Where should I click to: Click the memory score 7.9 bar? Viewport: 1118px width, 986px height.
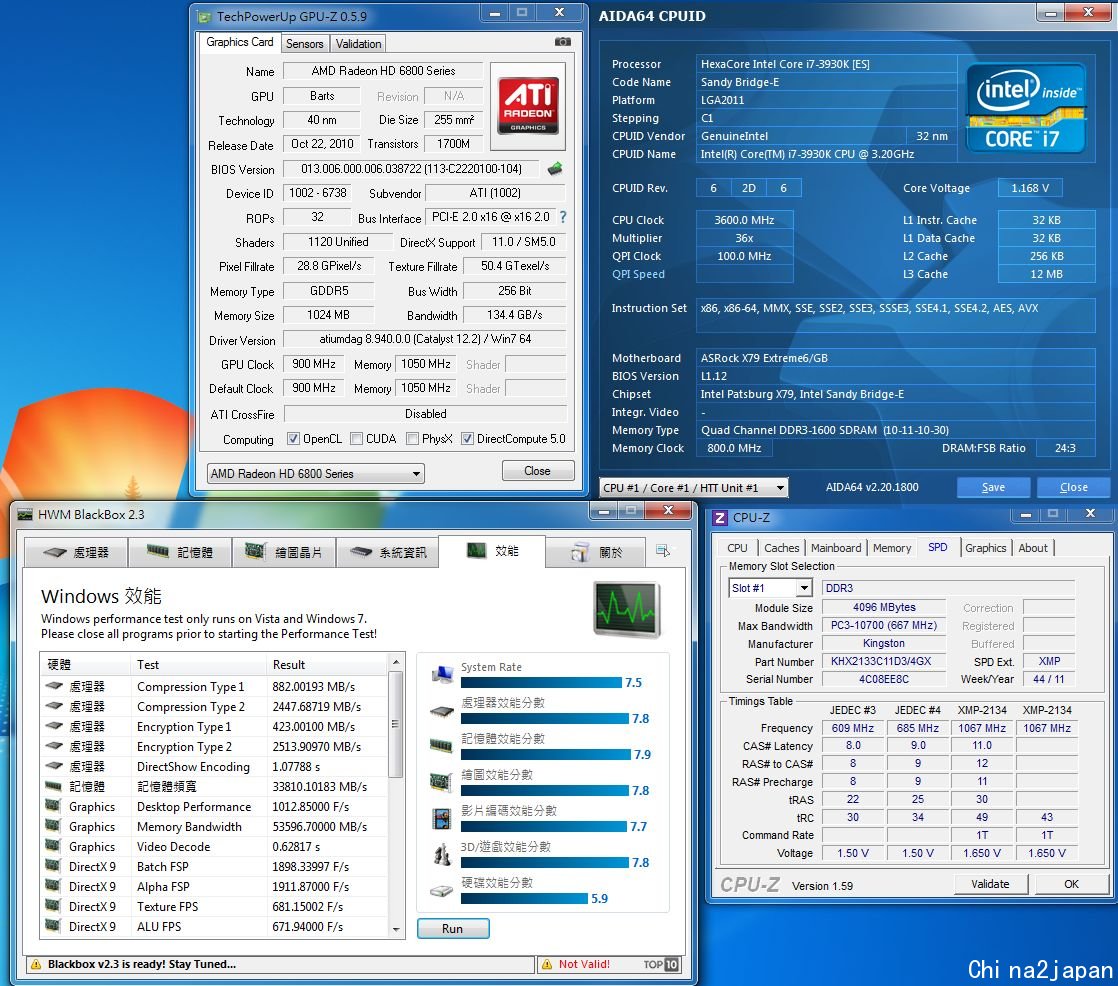pos(546,755)
